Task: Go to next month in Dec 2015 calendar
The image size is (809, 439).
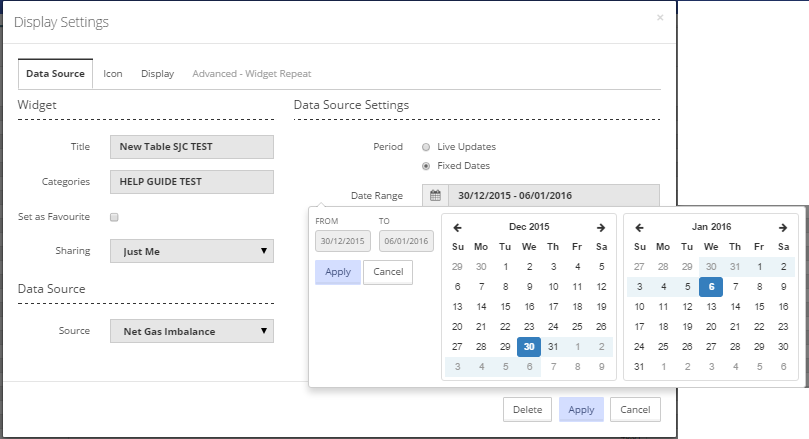Action: click(601, 227)
